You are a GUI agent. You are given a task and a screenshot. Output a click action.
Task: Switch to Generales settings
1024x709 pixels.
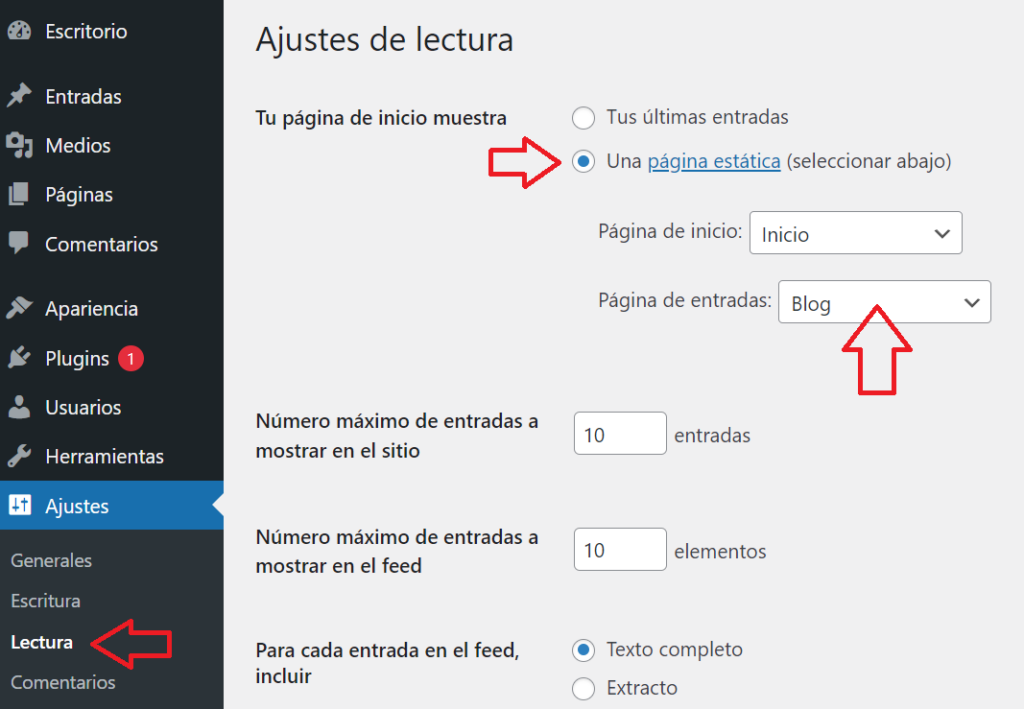pyautogui.click(x=50, y=561)
